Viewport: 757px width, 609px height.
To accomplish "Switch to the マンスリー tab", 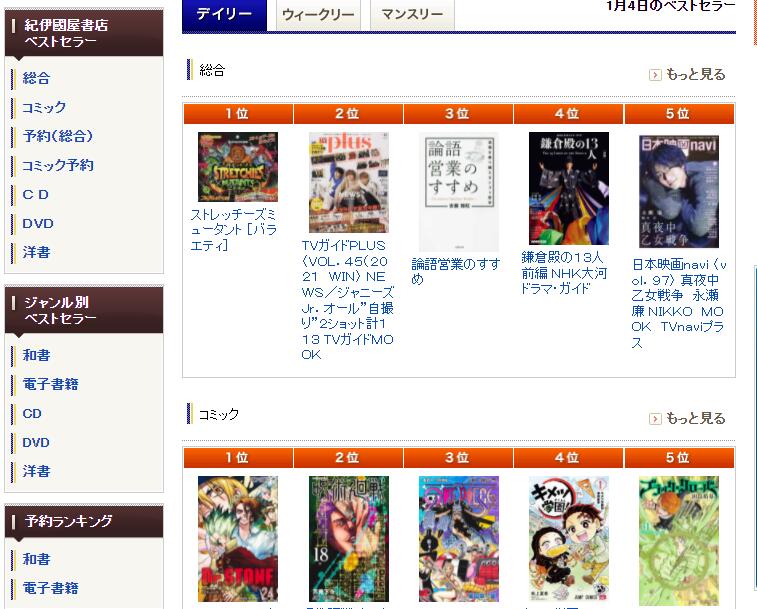I will pos(412,14).
